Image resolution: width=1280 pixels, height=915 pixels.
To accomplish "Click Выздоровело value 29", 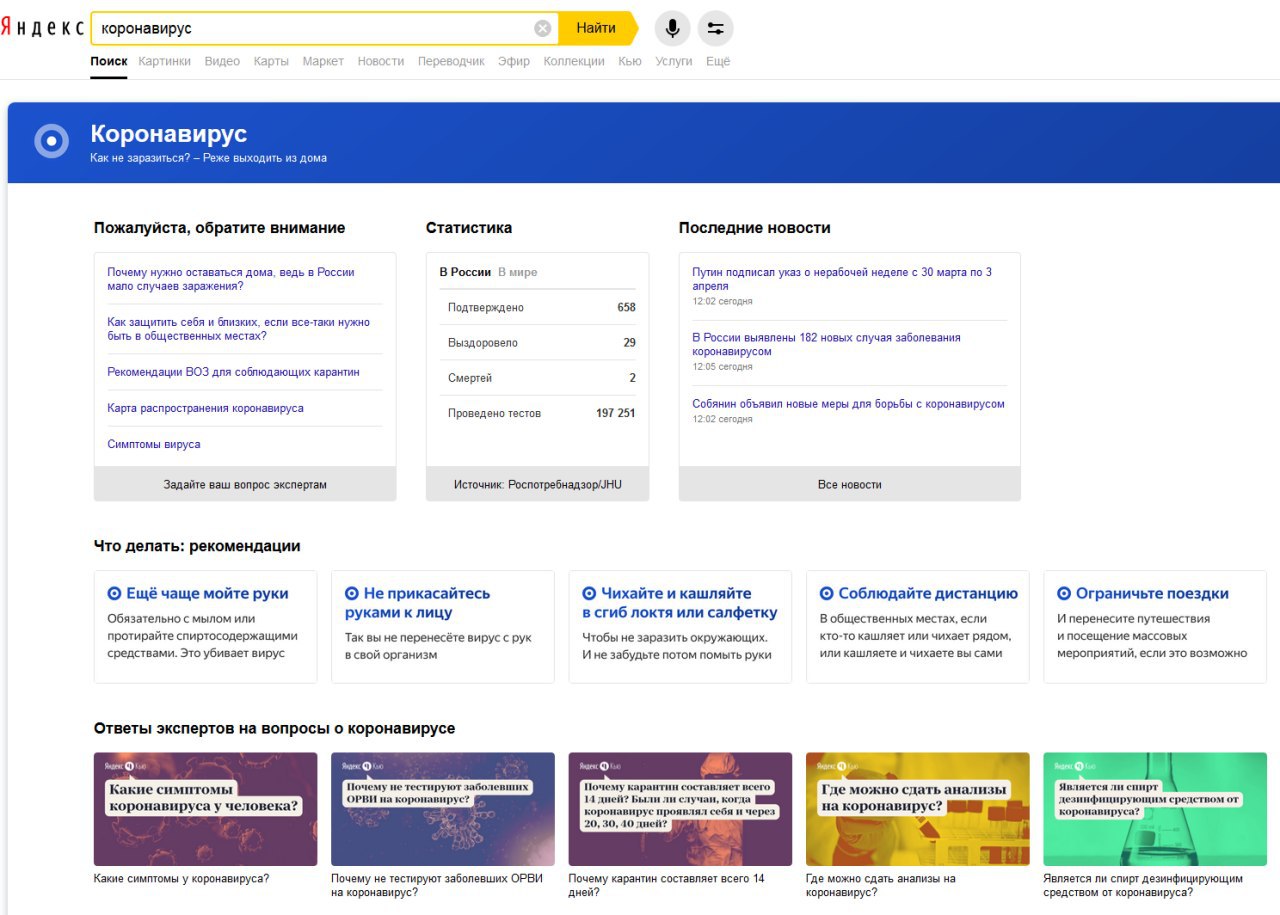I will (629, 343).
